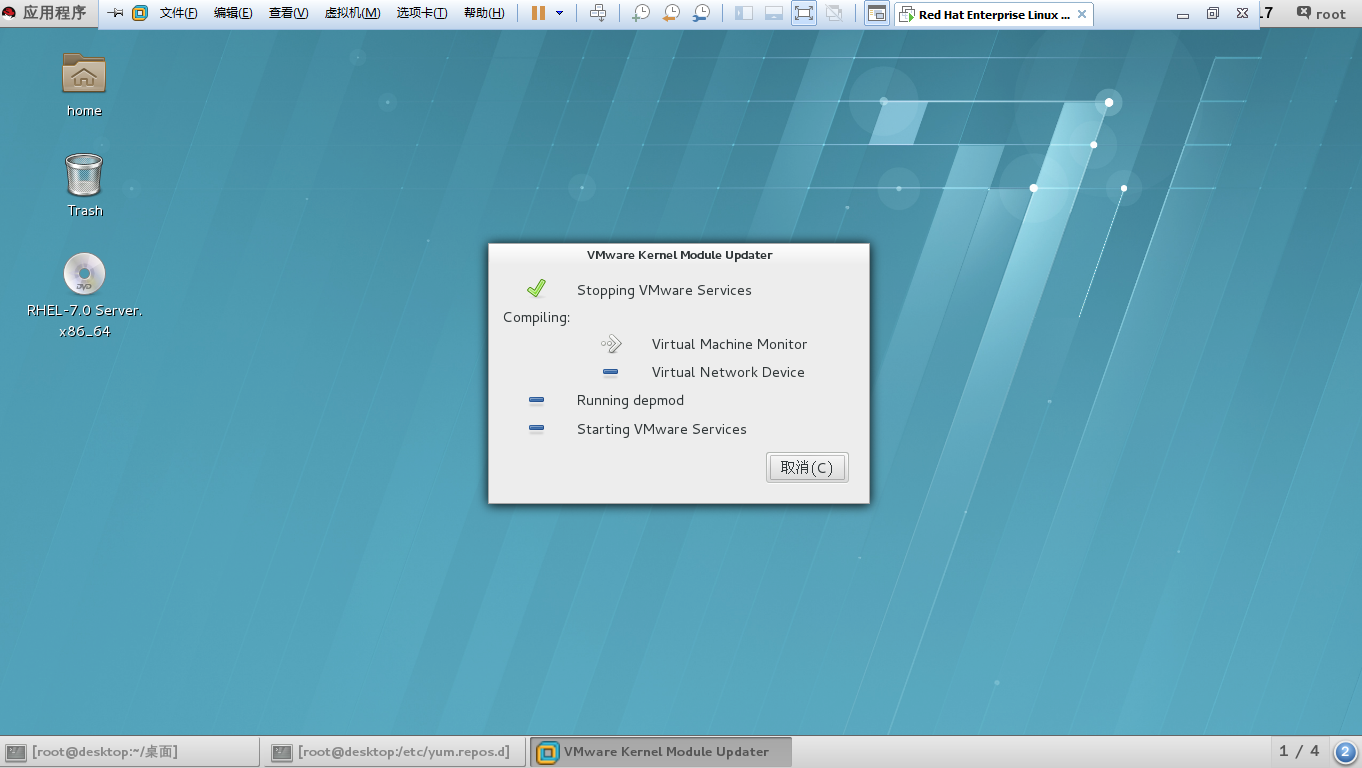Viewport: 1362px width, 768px height.
Task: Click the pin toolbar icon
Action: coord(115,13)
